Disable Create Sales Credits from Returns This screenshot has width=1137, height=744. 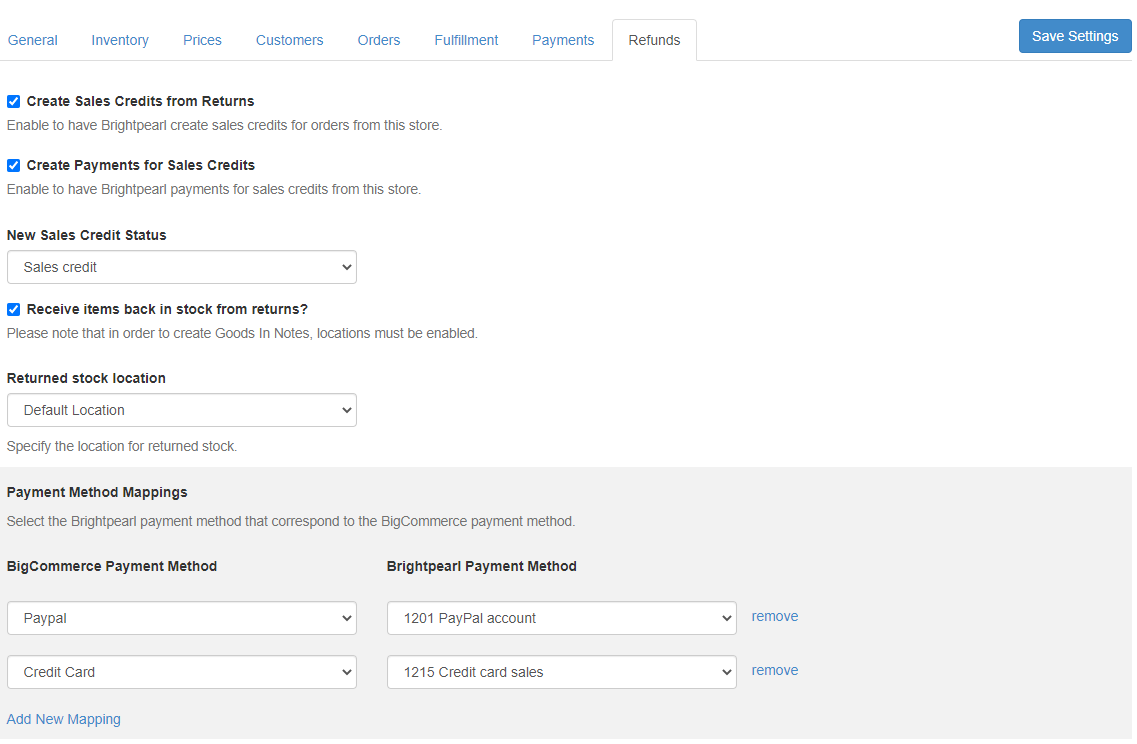pyautogui.click(x=13, y=101)
